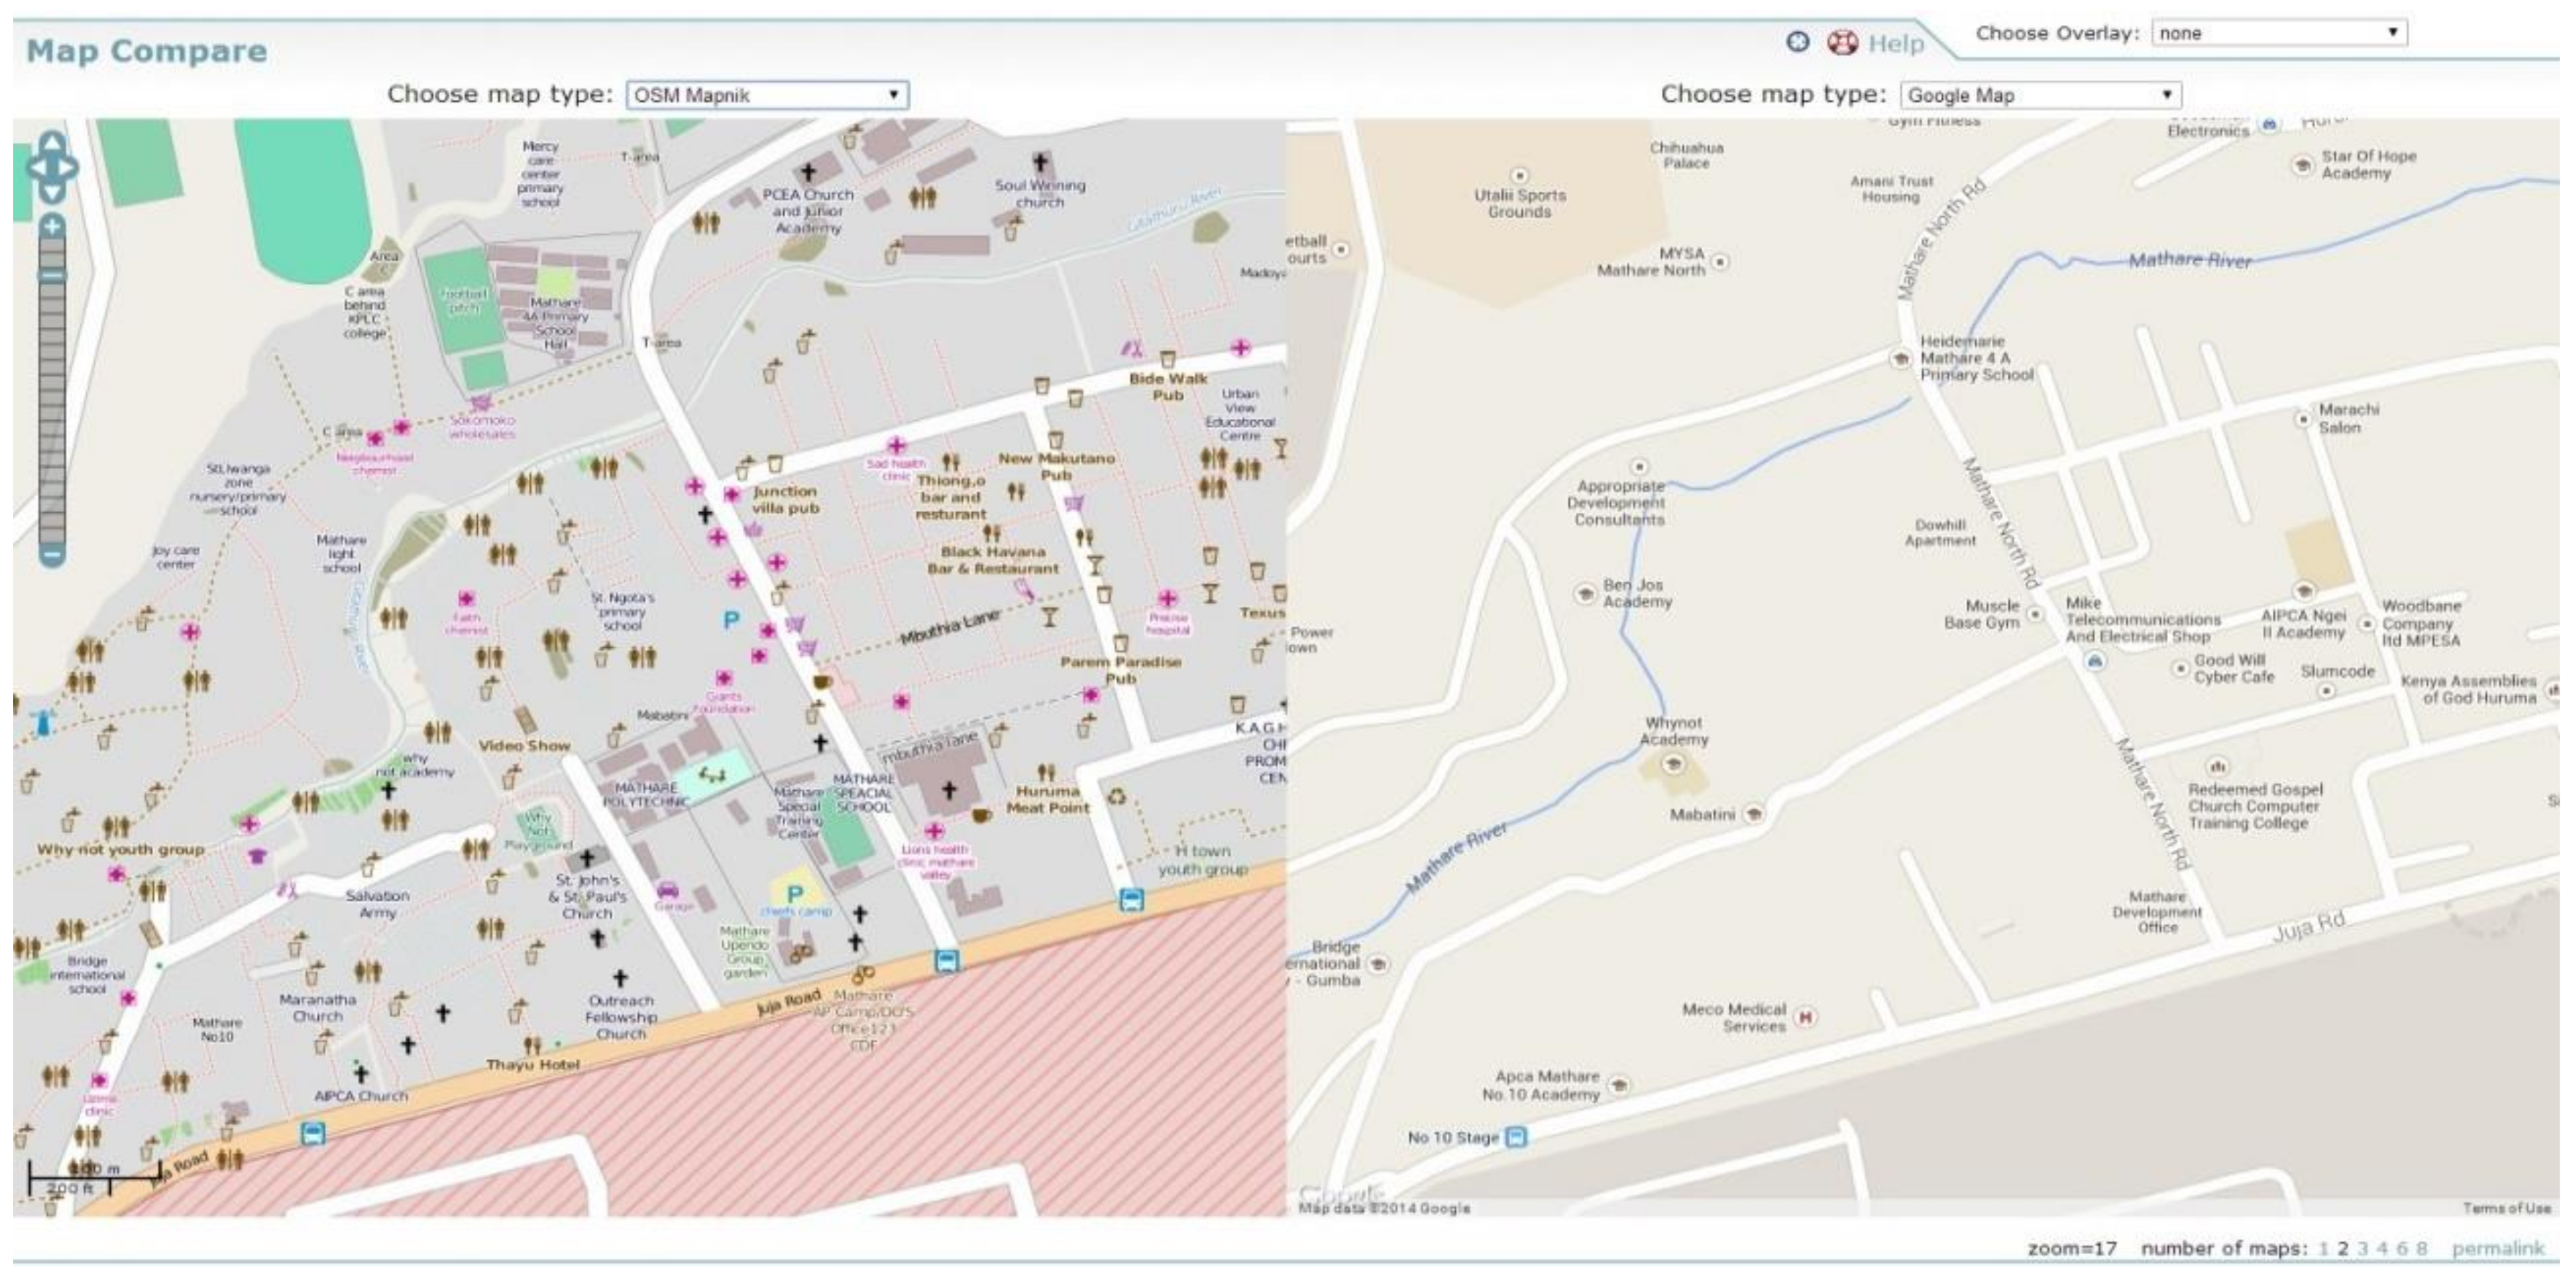Image resolution: width=2576 pixels, height=1280 pixels.
Task: Set number of maps to 4
Action: pos(2381,1248)
